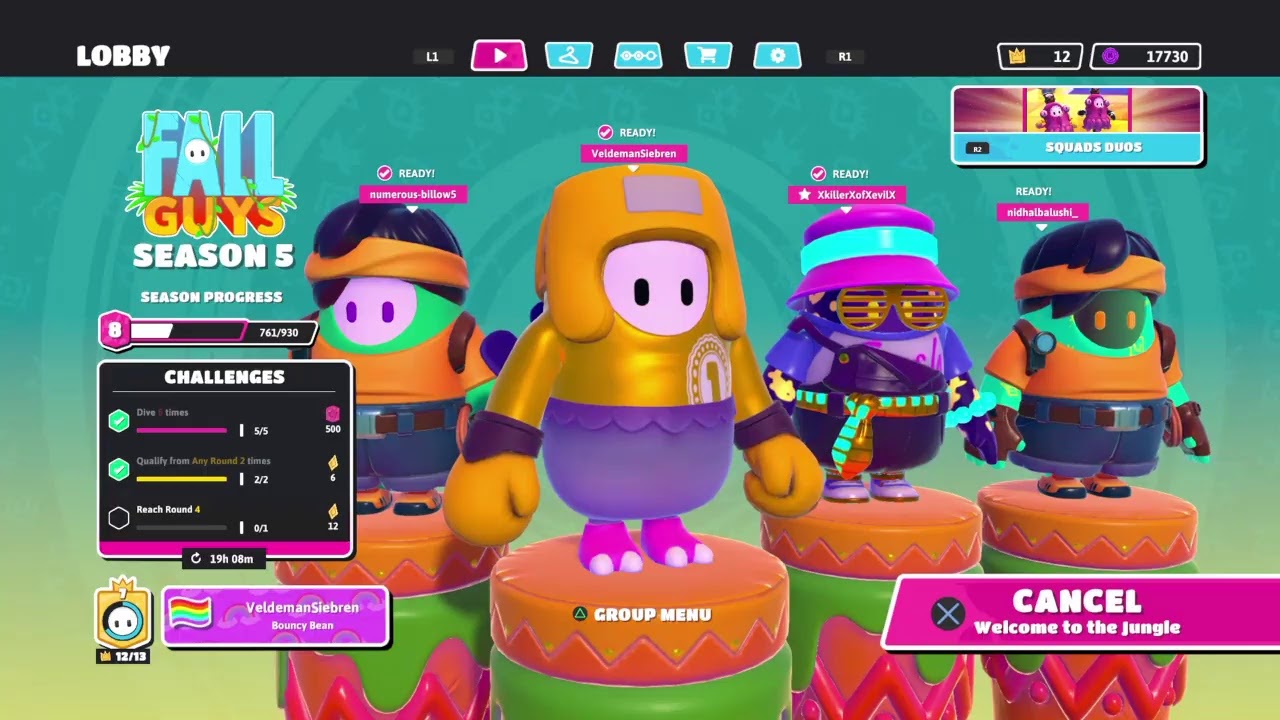This screenshot has height=720, width=1280.
Task: Click the 500 kudos reward icon
Action: (333, 414)
